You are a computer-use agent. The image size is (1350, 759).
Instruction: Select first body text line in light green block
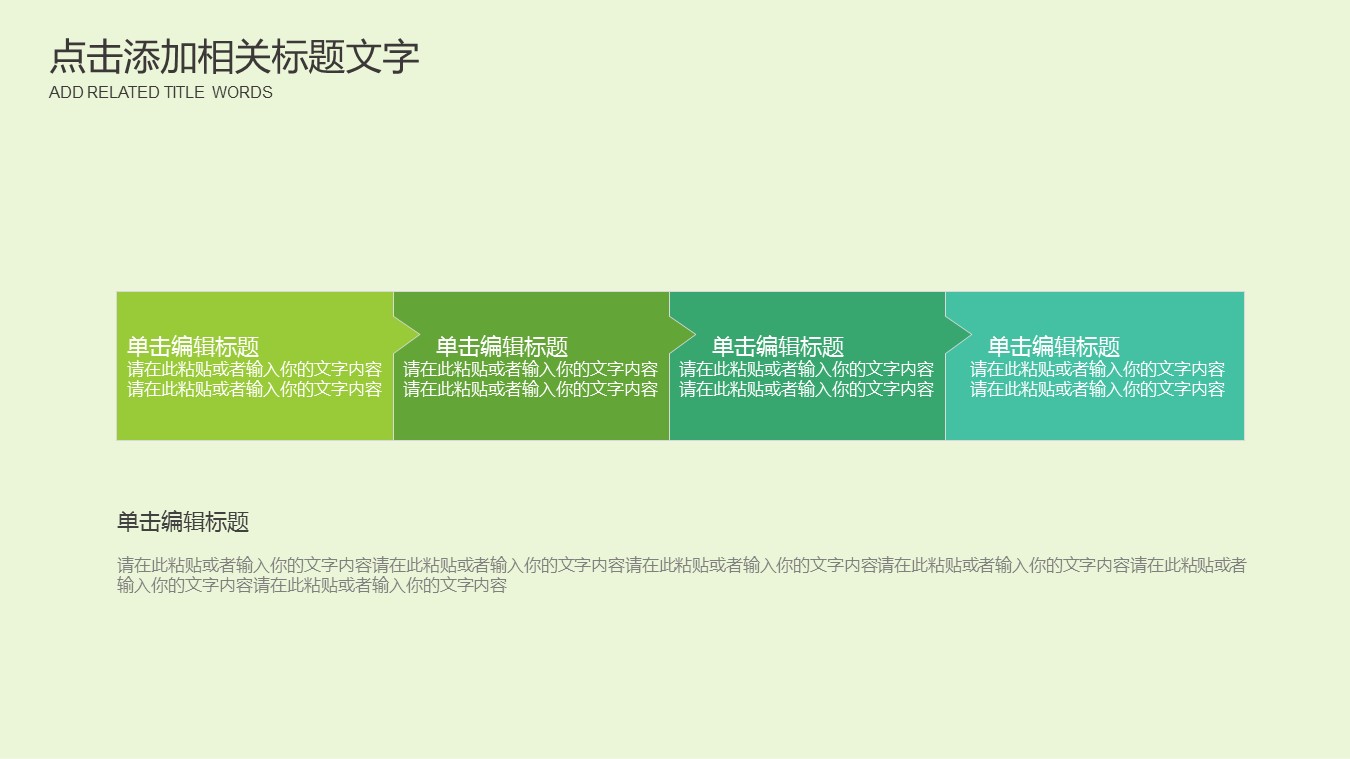coord(254,369)
